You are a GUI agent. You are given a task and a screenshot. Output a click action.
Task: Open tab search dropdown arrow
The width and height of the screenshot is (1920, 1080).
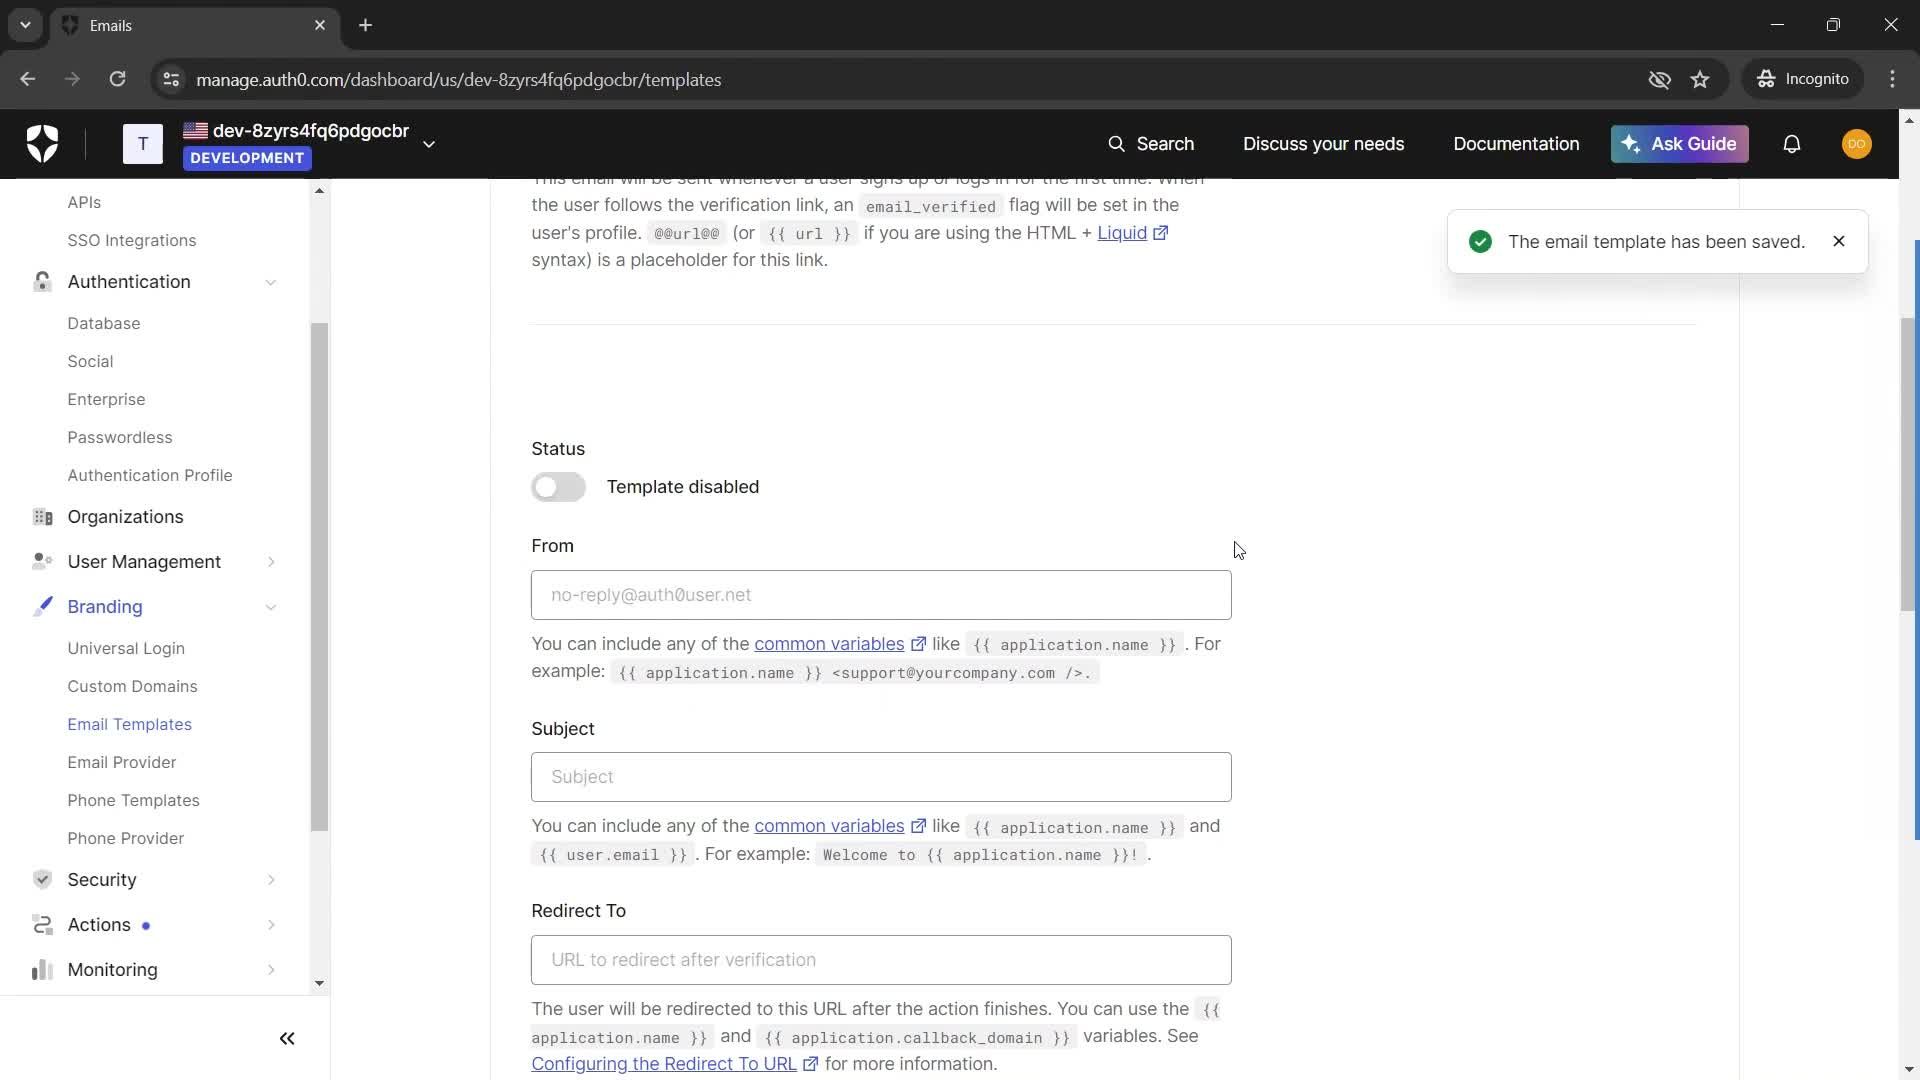[25, 25]
